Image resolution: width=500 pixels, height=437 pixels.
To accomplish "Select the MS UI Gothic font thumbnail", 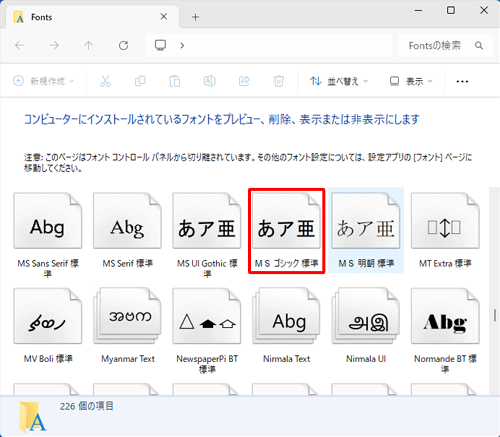I will (x=207, y=221).
